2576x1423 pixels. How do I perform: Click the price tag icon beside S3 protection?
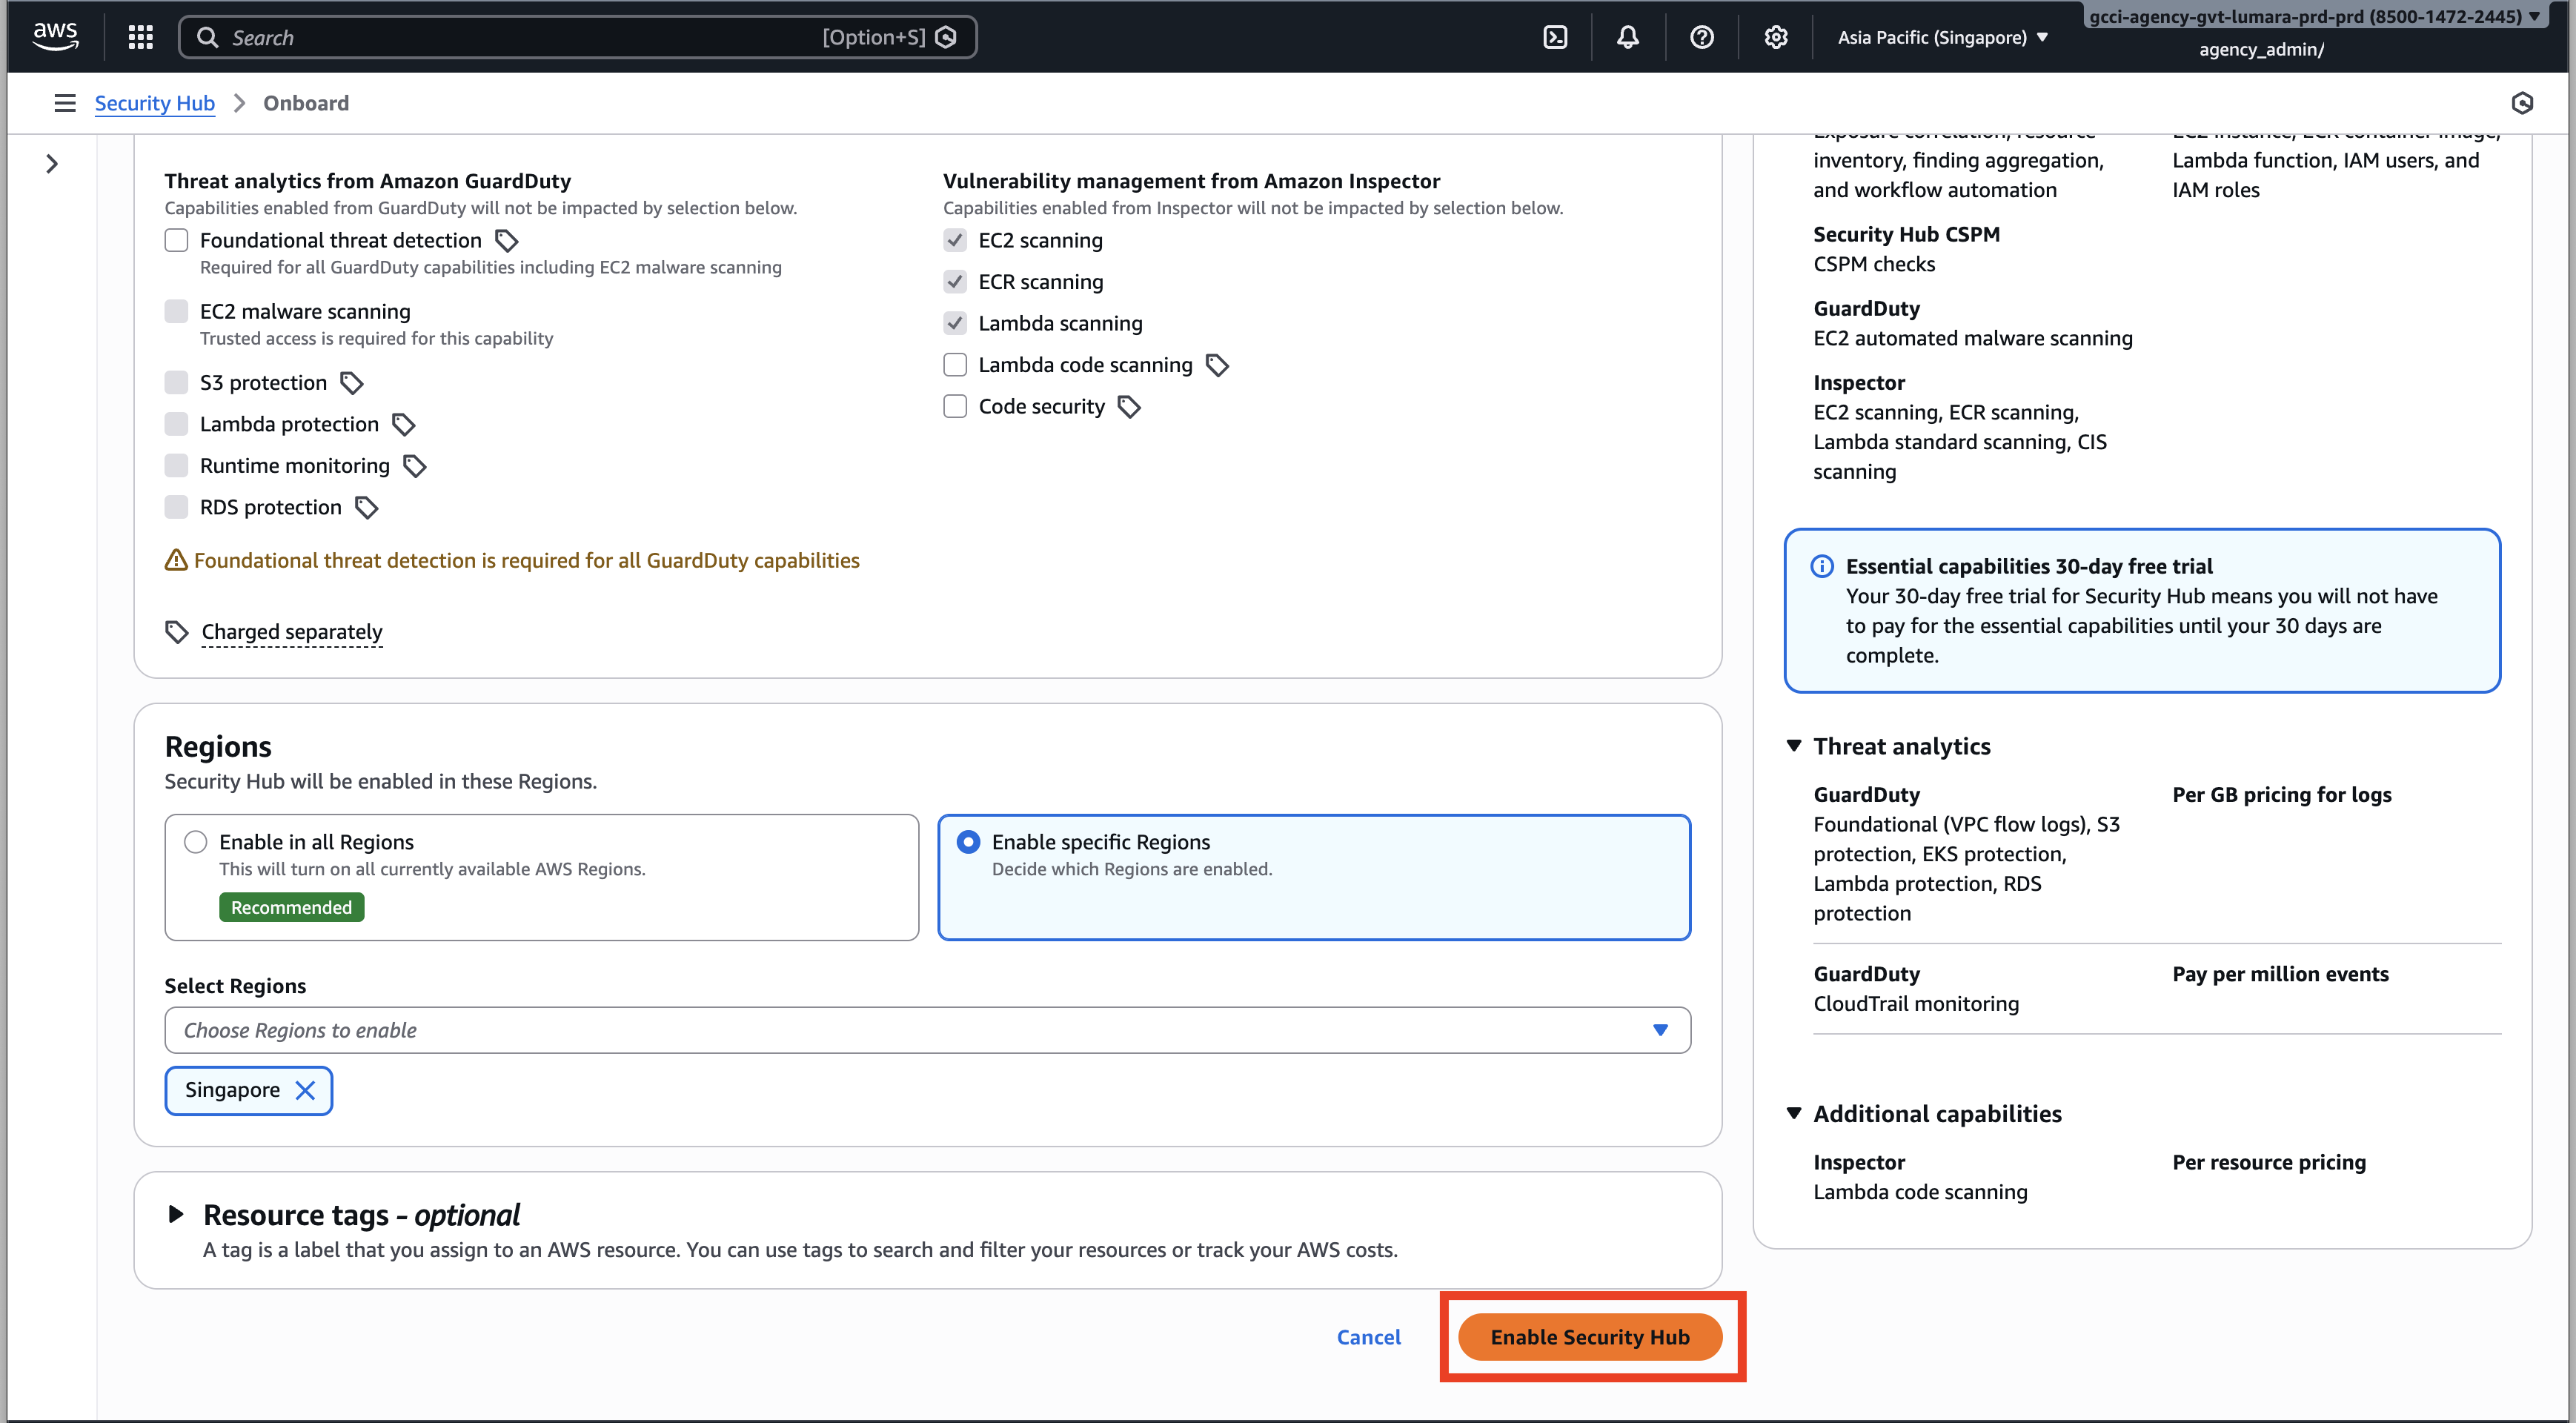(352, 383)
